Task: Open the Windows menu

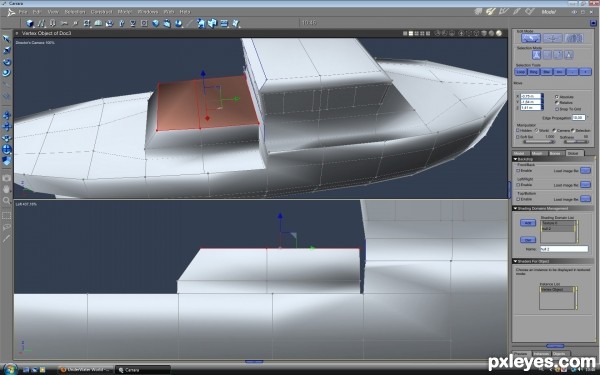Action: [148, 12]
